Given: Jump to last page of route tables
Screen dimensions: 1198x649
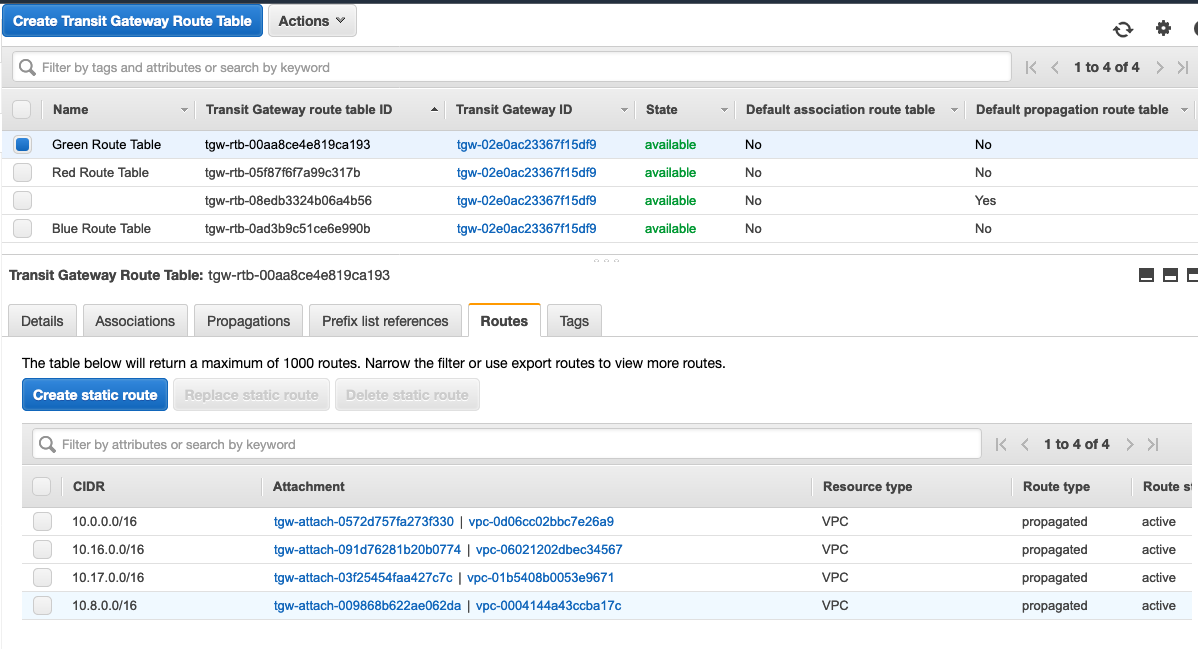Looking at the screenshot, I should [x=1183, y=67].
